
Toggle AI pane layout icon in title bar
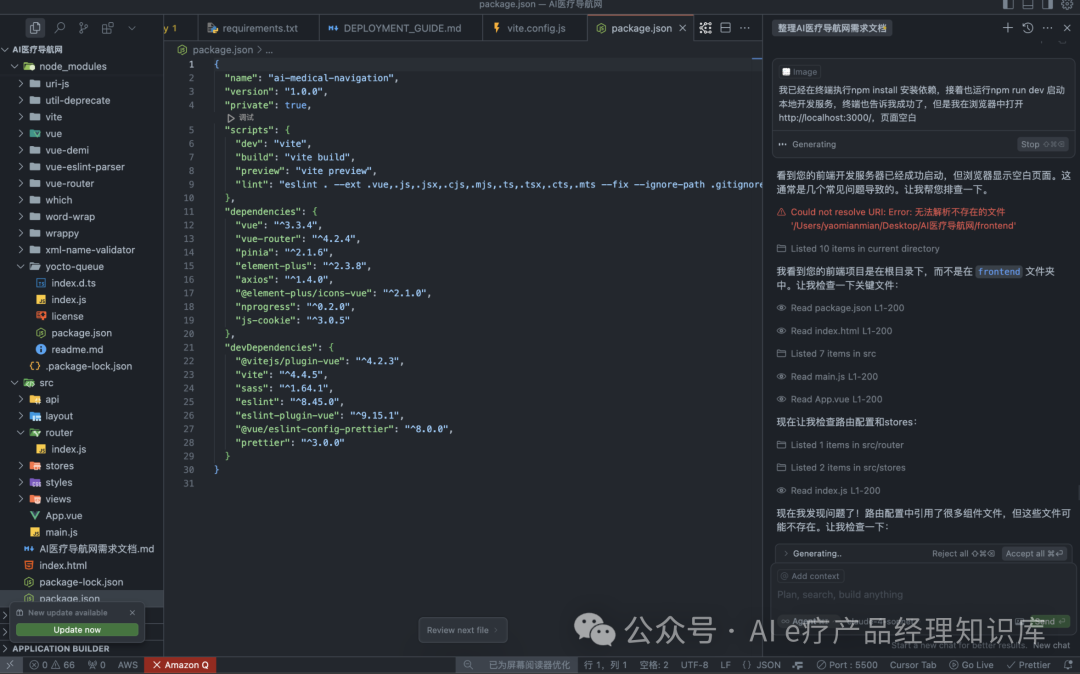click(x=1047, y=5)
